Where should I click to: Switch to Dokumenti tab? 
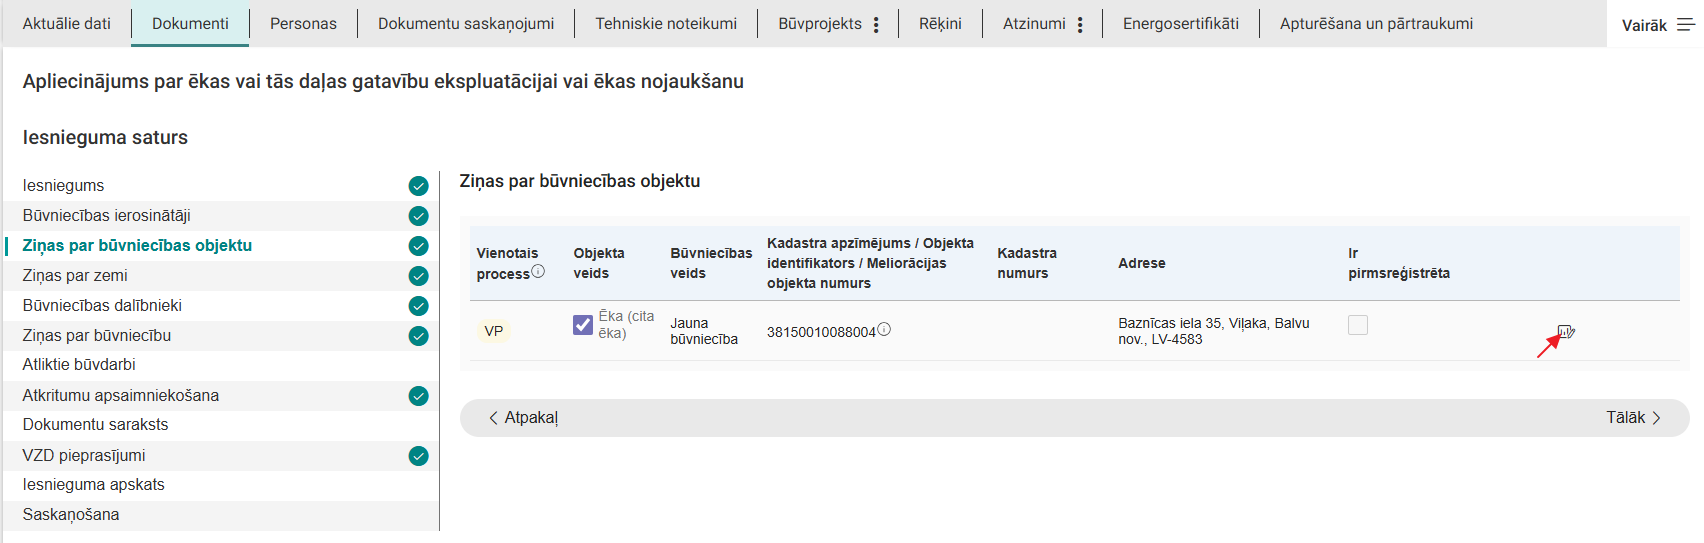tap(190, 23)
